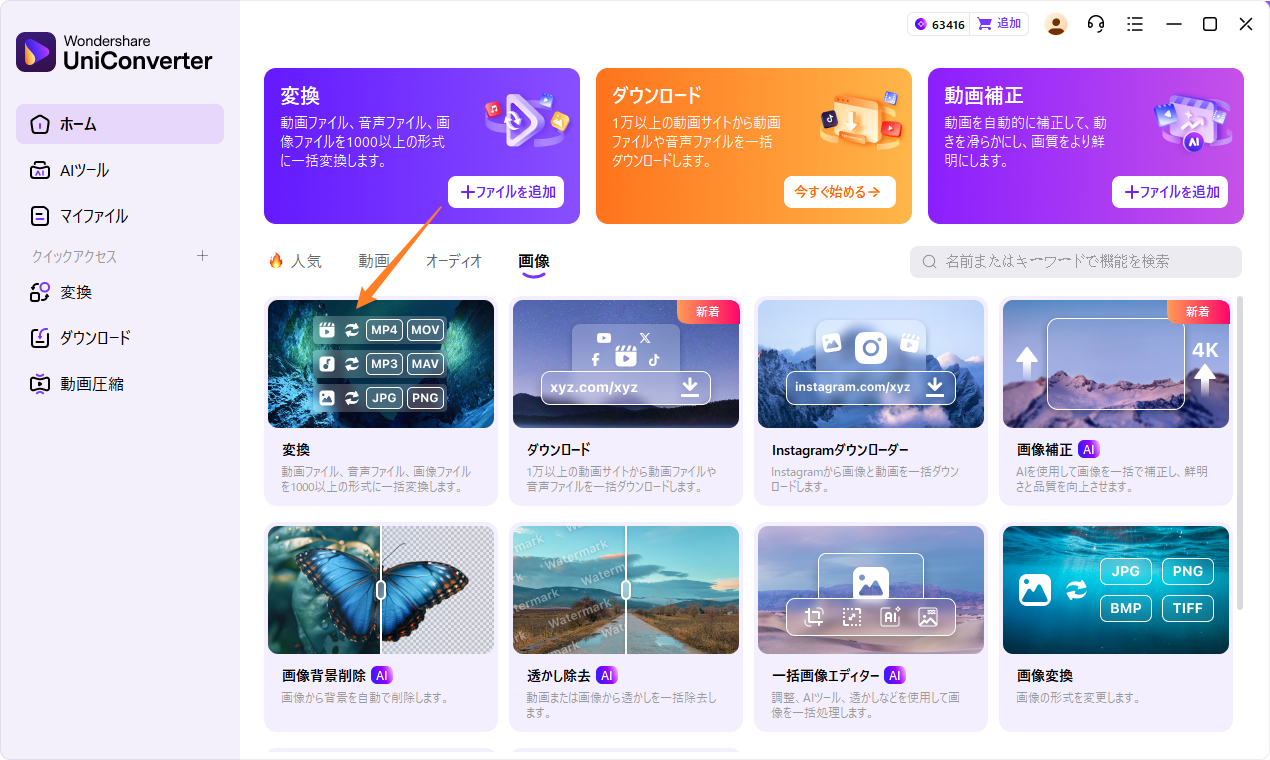Expand quick access with the plus button
Viewport: 1270px width, 760px height.
(x=202, y=256)
